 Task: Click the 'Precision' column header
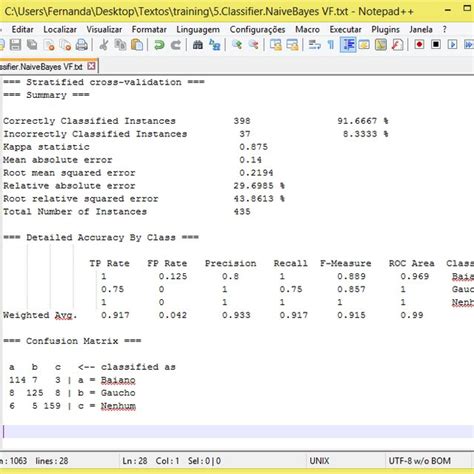(230, 263)
